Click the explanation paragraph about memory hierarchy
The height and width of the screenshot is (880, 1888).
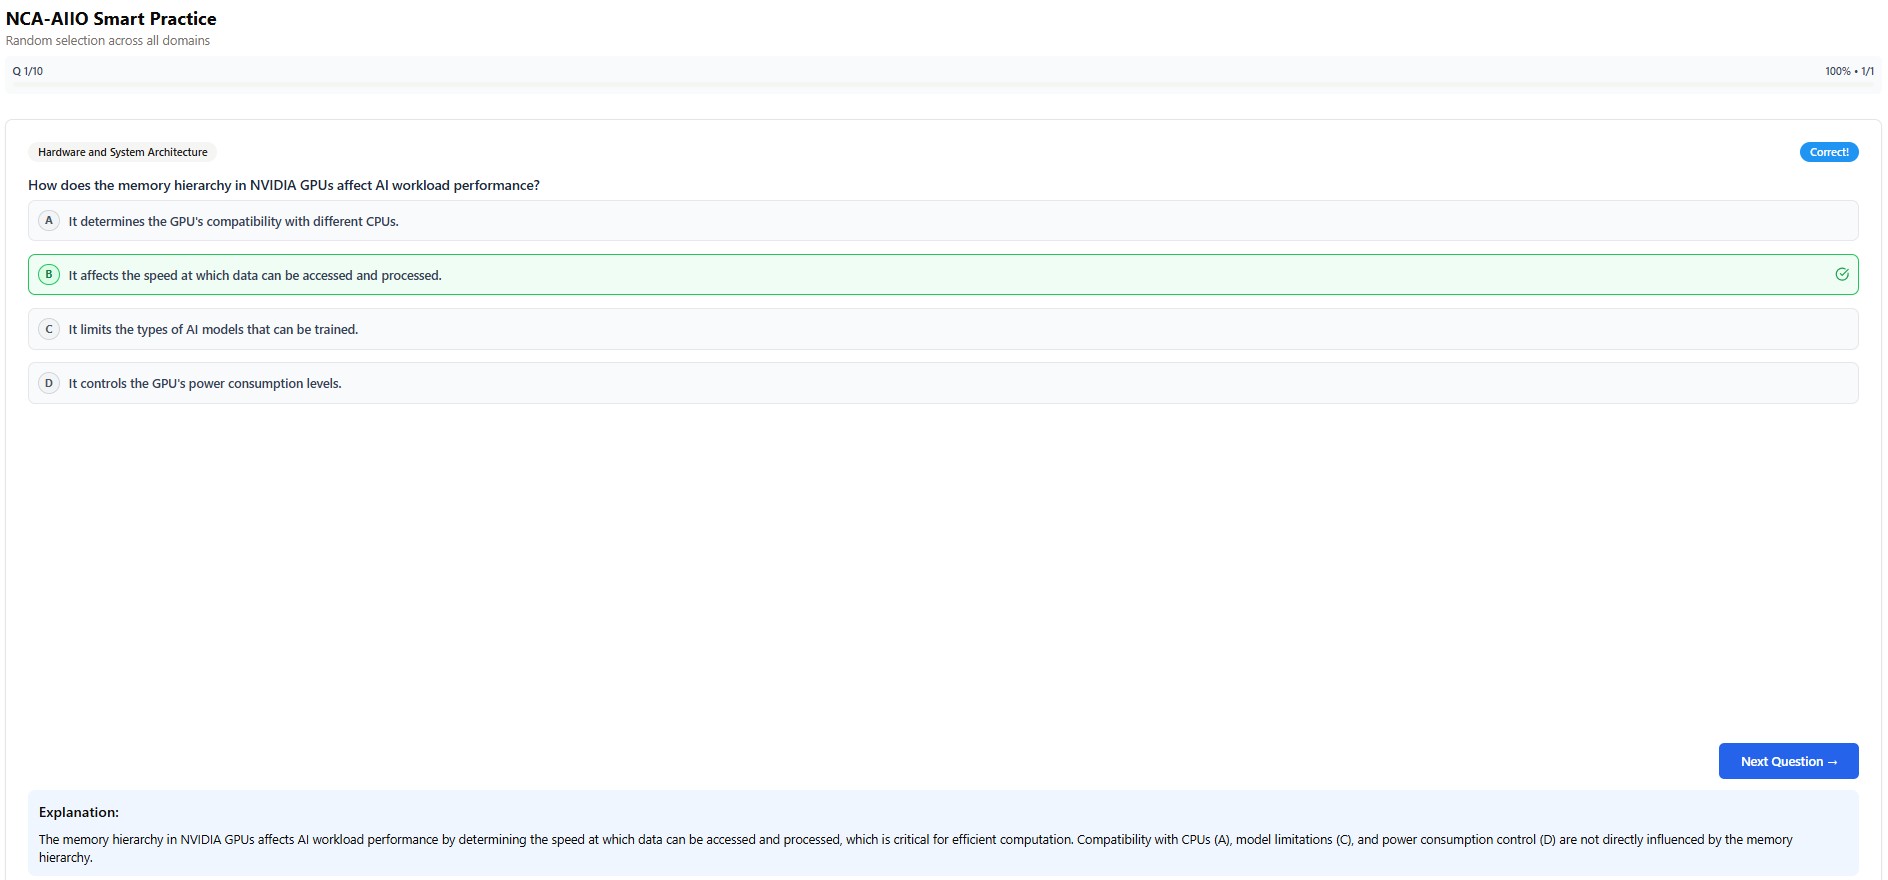click(x=916, y=848)
